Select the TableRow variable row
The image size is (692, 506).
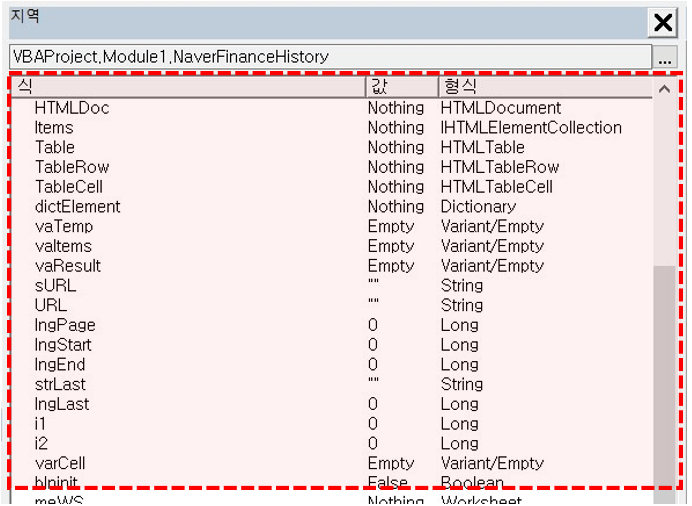click(331, 167)
